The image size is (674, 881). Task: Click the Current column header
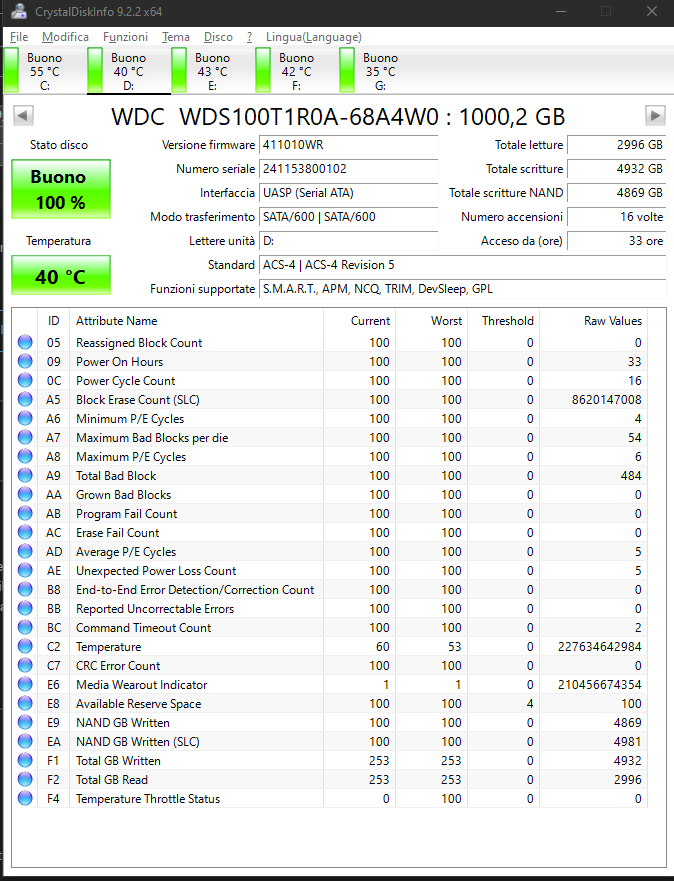coord(359,321)
